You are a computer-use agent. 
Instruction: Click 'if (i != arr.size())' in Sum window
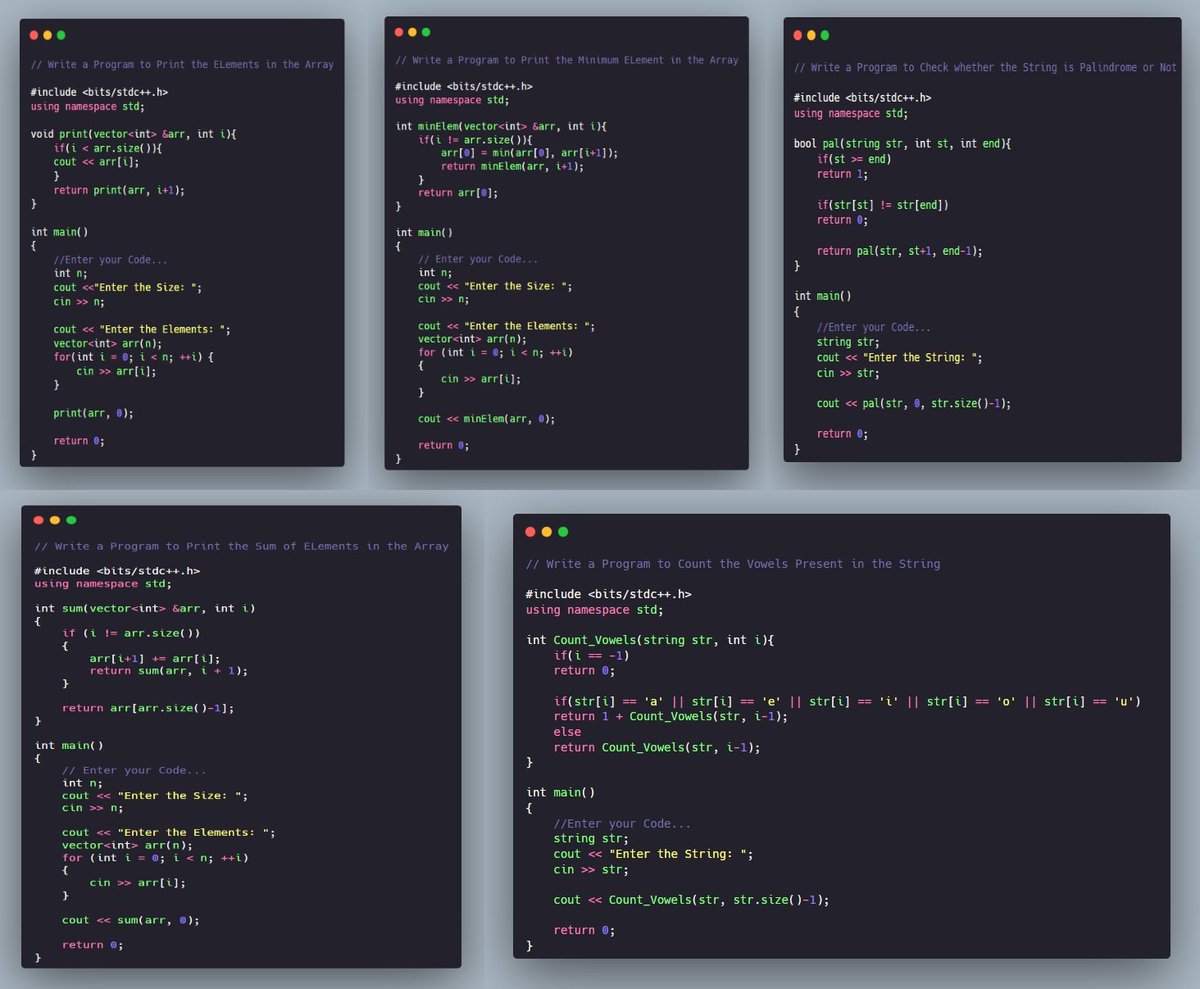tap(132, 633)
